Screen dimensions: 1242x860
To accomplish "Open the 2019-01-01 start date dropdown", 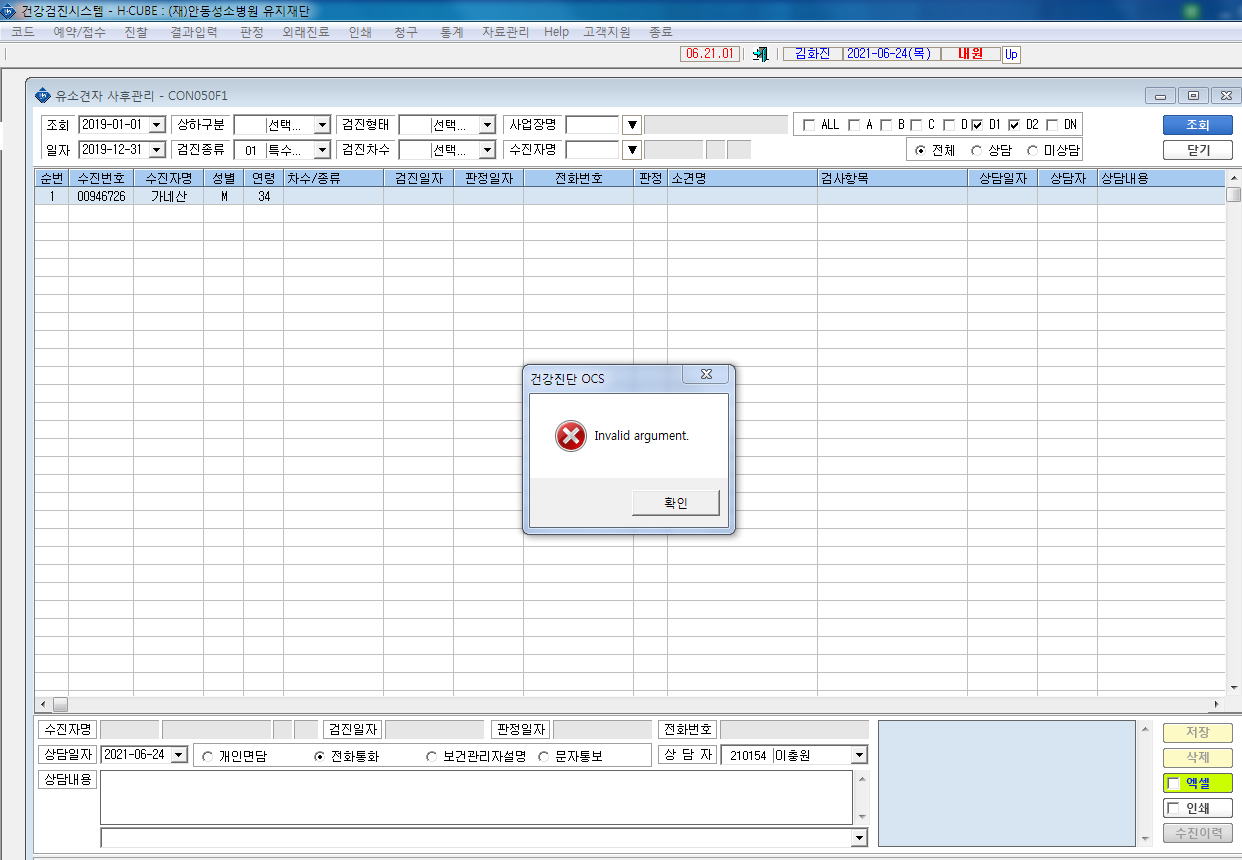I will 157,125.
